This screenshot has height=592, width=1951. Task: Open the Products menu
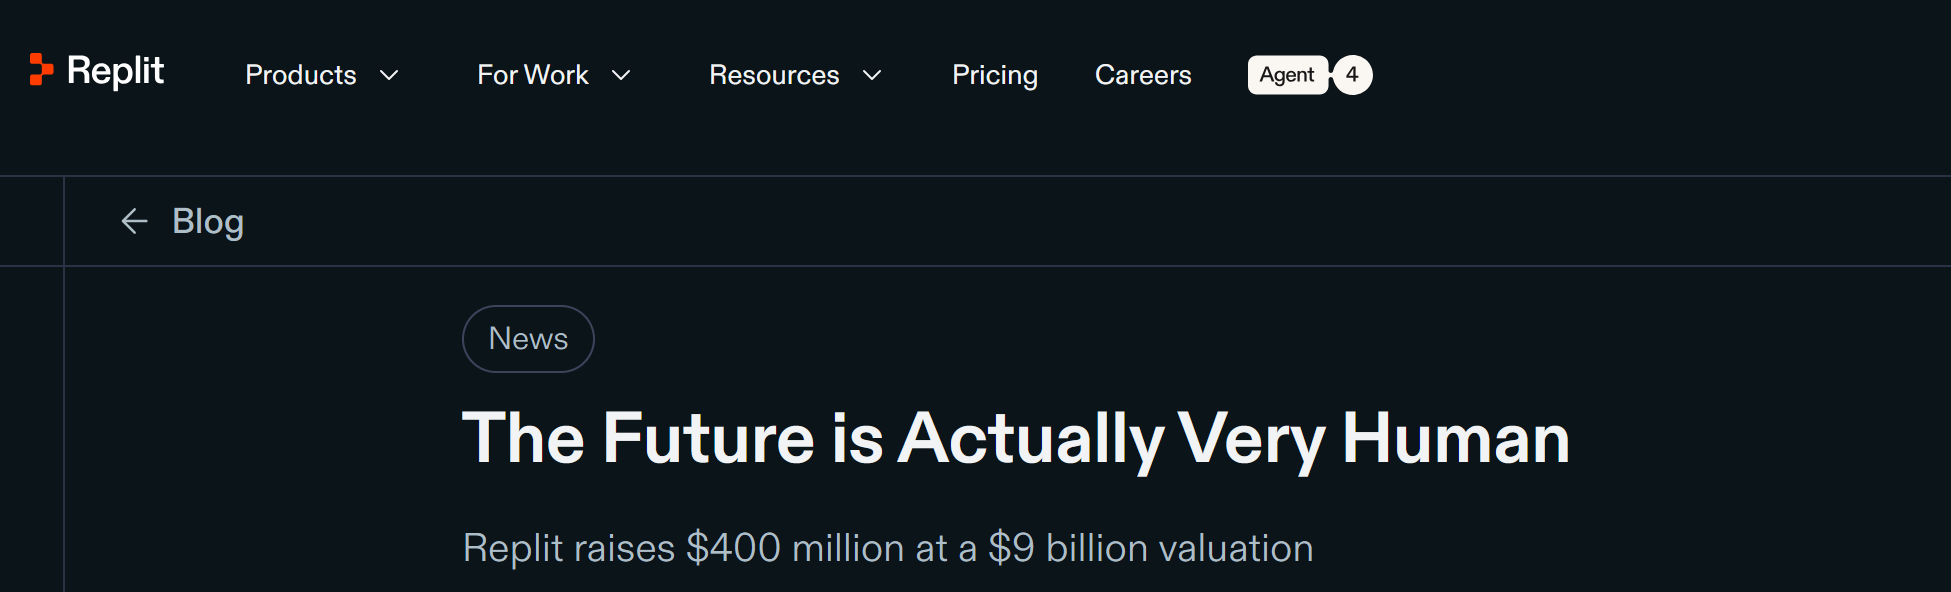300,75
